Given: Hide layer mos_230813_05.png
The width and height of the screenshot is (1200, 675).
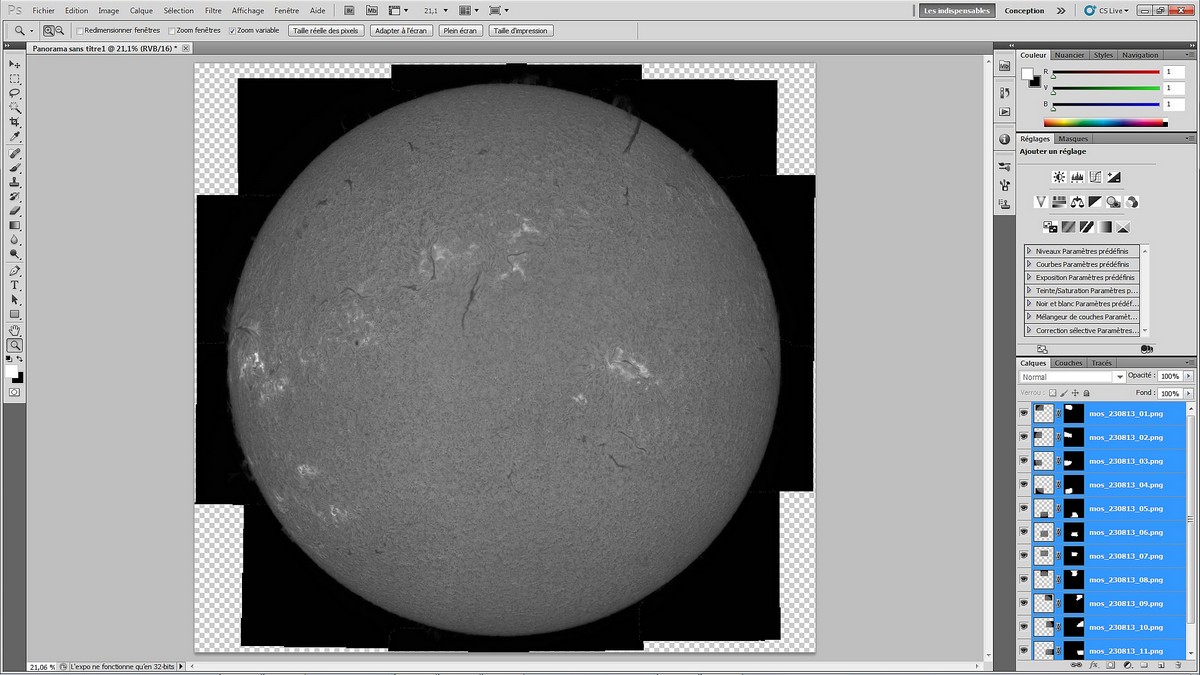Looking at the screenshot, I should (x=1024, y=508).
